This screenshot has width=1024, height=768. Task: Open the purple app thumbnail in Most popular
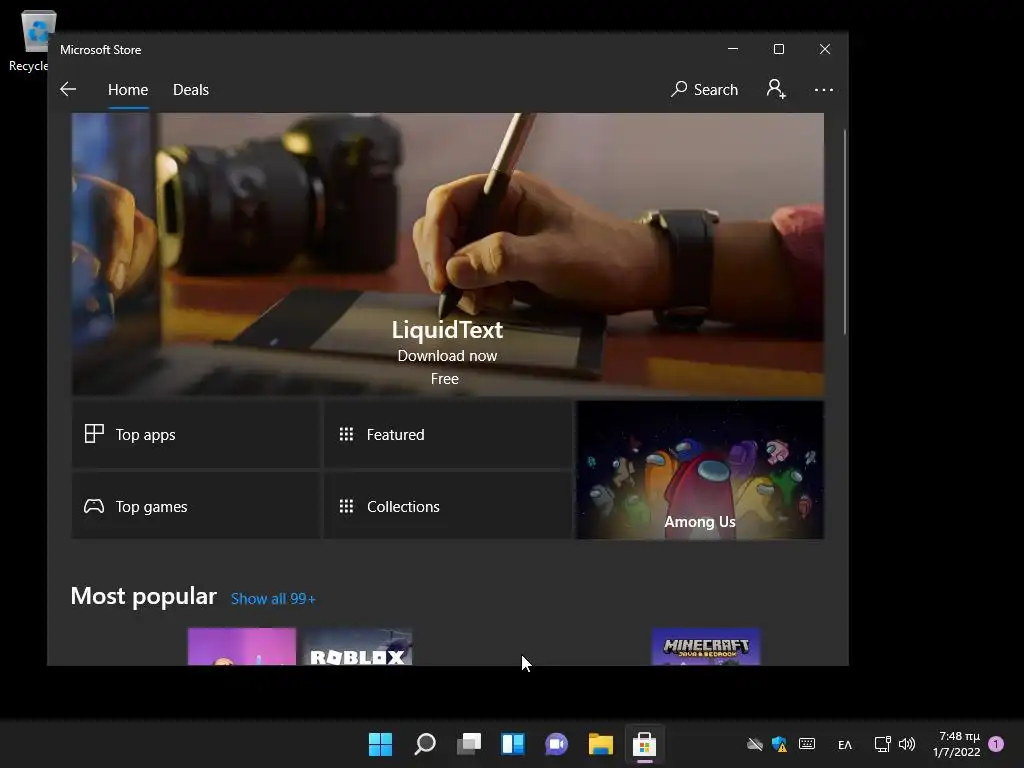[x=242, y=647]
